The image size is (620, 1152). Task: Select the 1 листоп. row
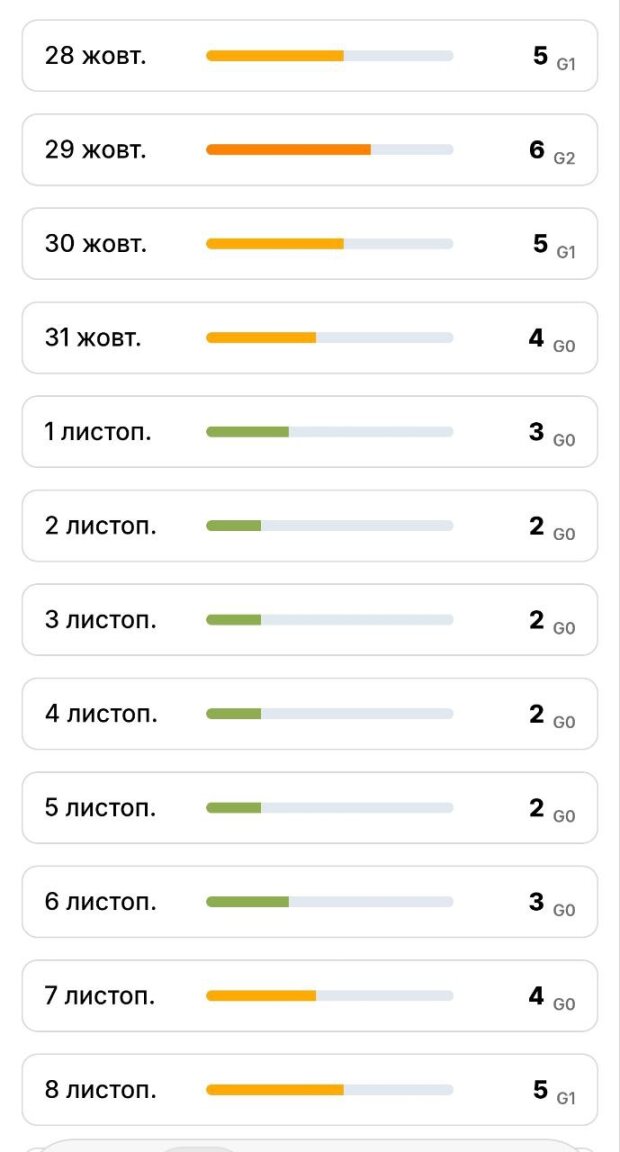click(309, 432)
